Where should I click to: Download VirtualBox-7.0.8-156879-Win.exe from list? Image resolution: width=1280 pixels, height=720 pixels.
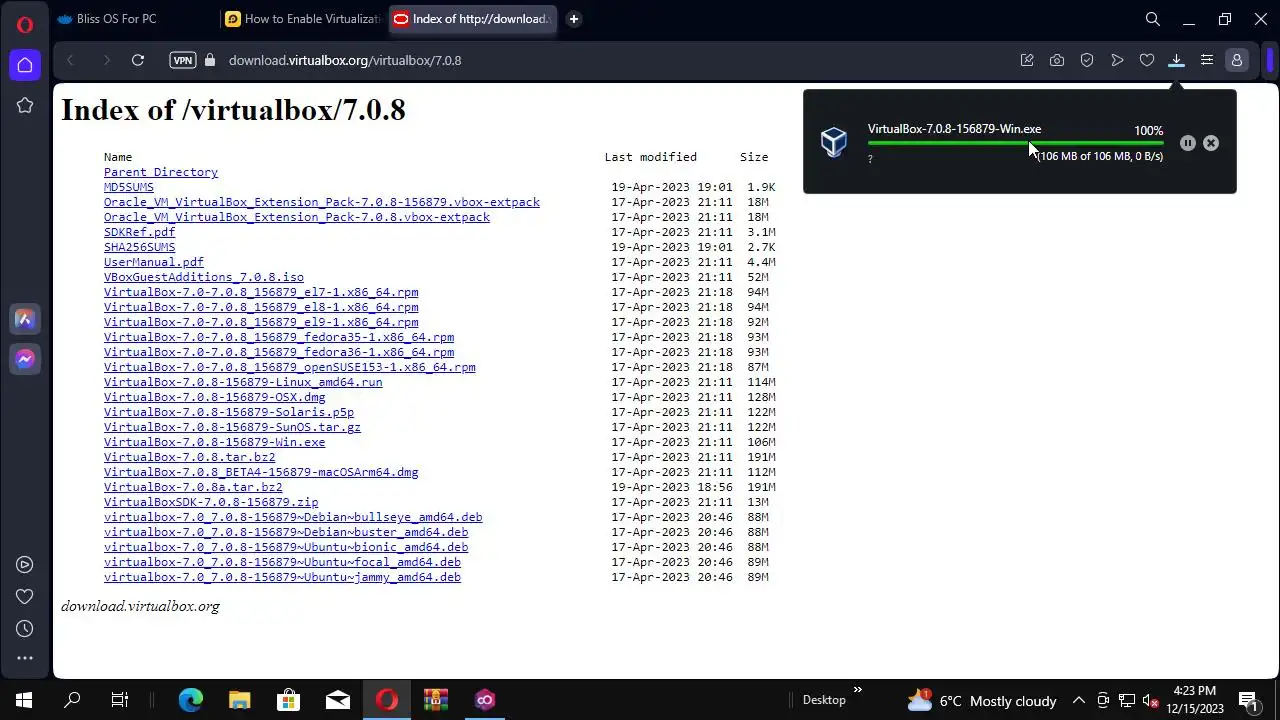[x=214, y=442]
